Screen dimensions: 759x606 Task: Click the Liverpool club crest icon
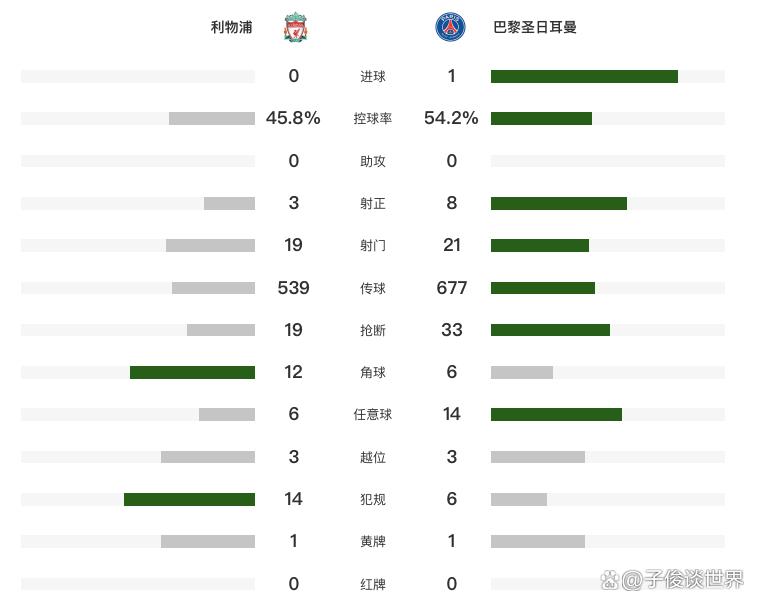tap(295, 27)
